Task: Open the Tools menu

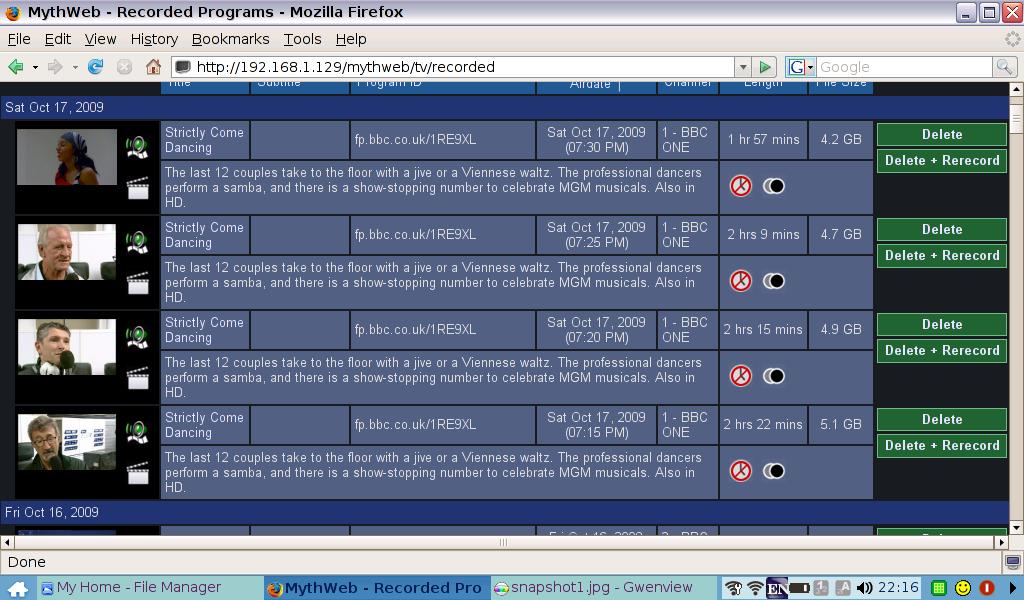Action: [302, 39]
